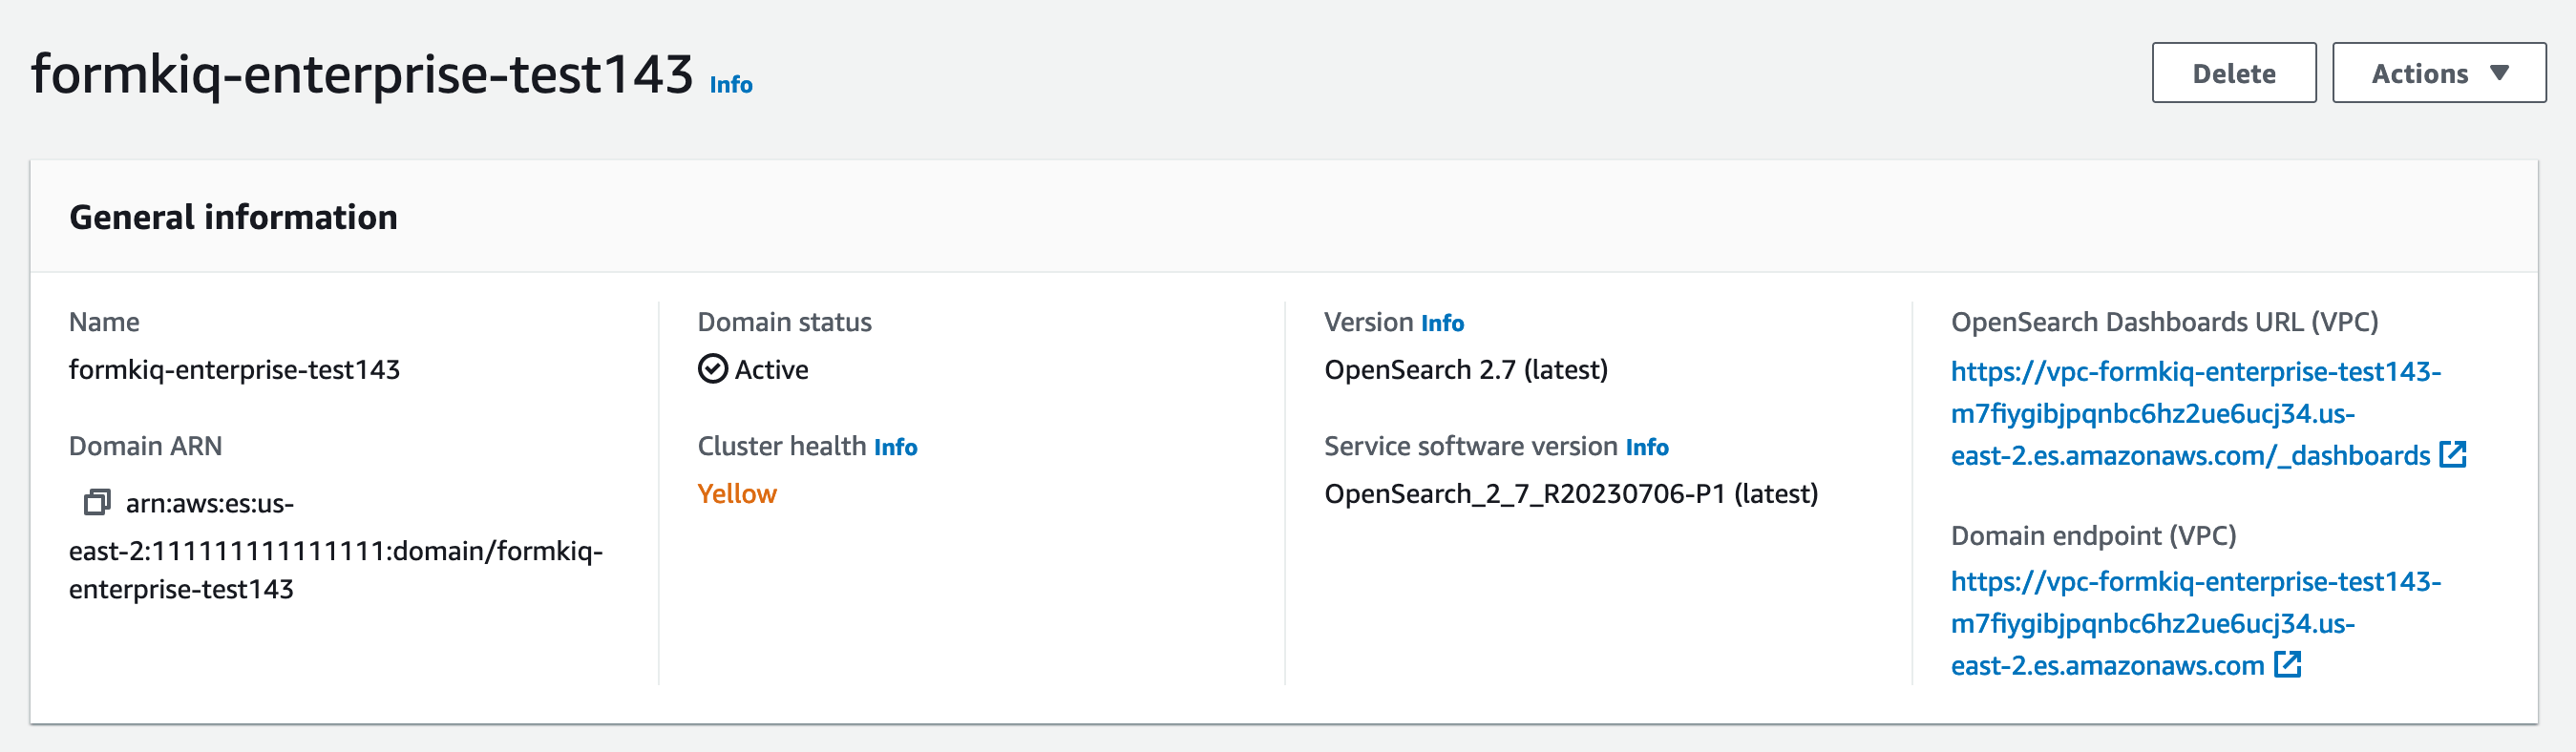This screenshot has height=752, width=2576.
Task: Select the Domain ARN text value
Action: tap(336, 546)
